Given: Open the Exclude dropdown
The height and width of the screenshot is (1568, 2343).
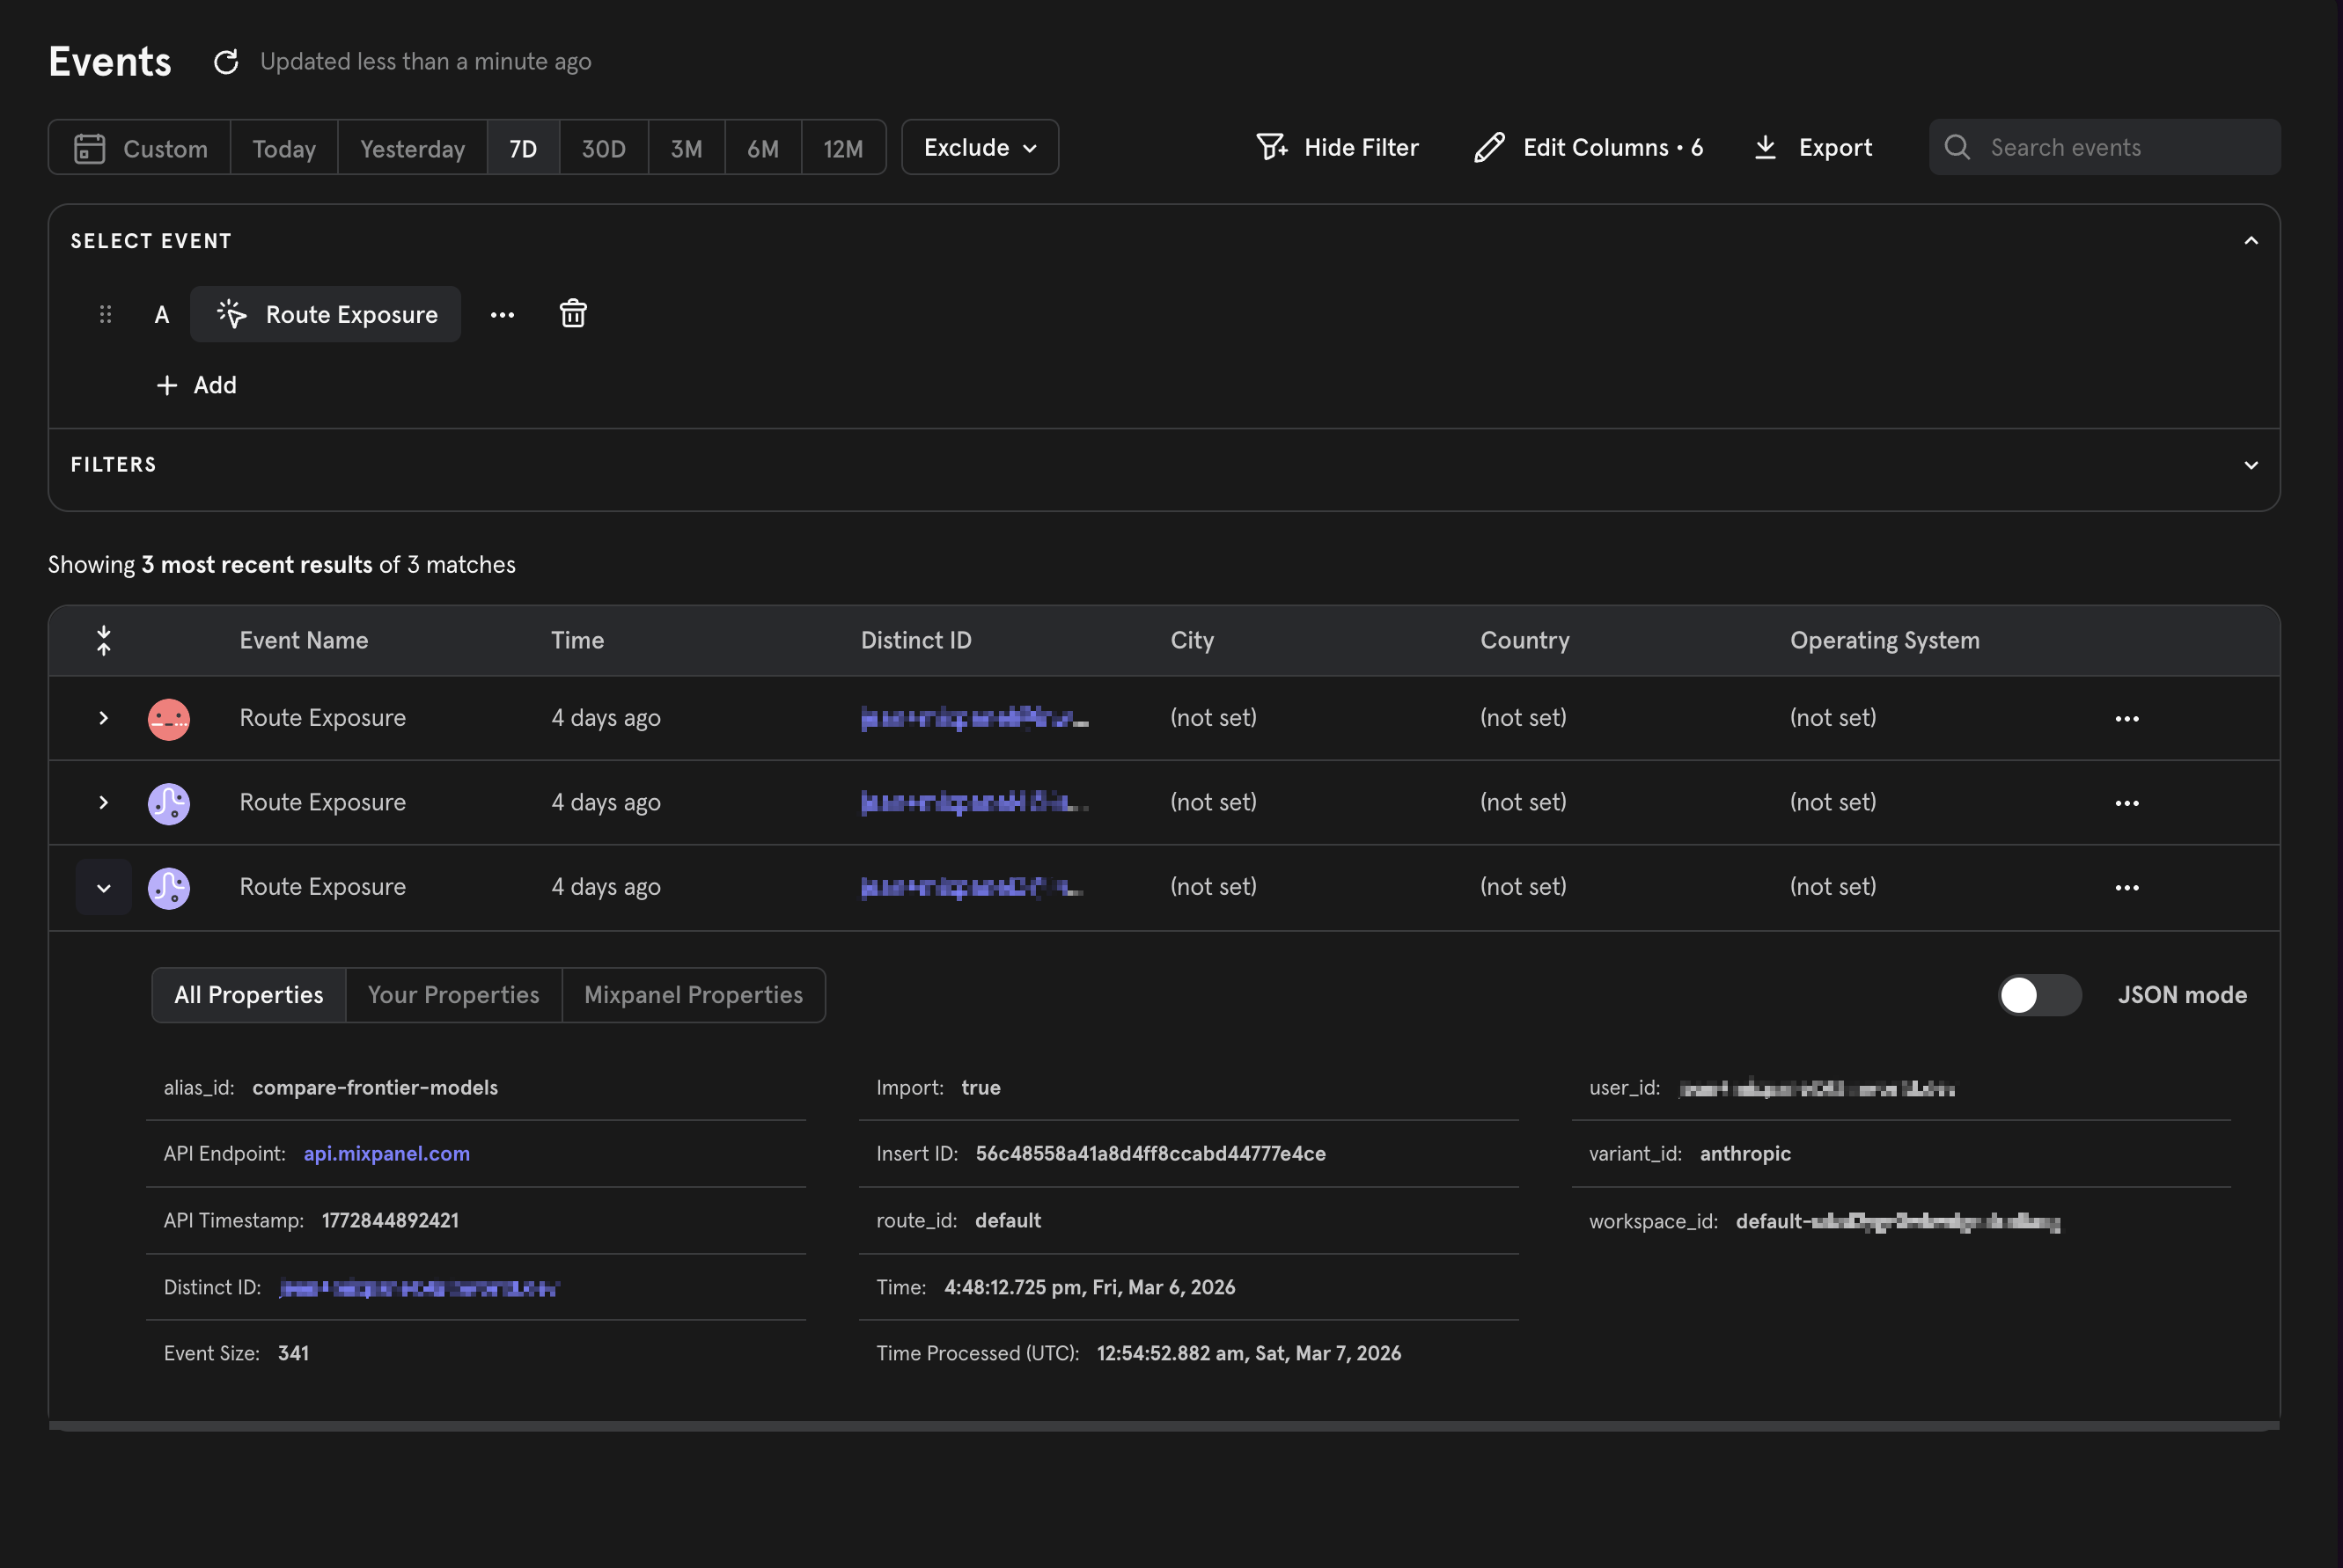Looking at the screenshot, I should (x=979, y=148).
